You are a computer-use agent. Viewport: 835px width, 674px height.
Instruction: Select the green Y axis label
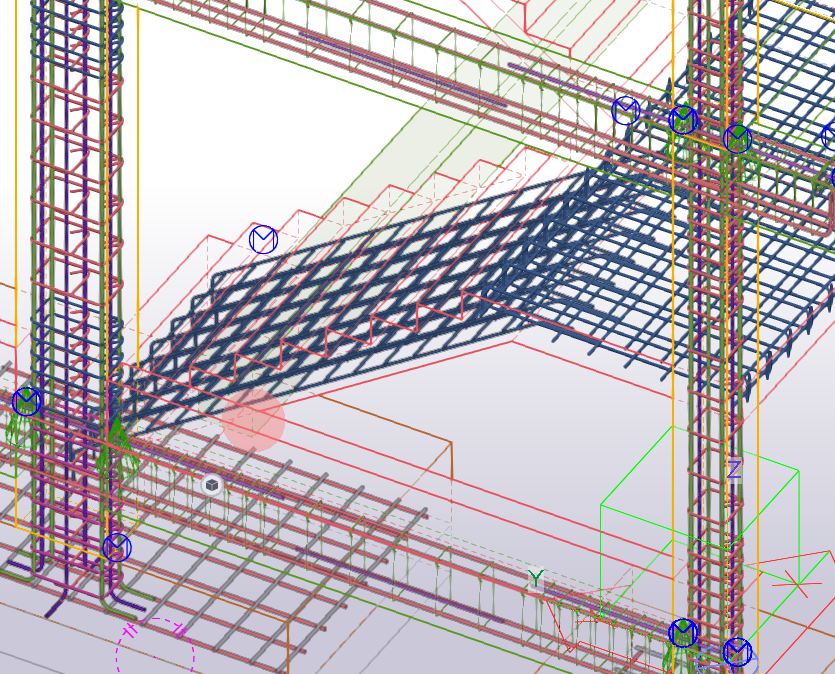pos(536,579)
